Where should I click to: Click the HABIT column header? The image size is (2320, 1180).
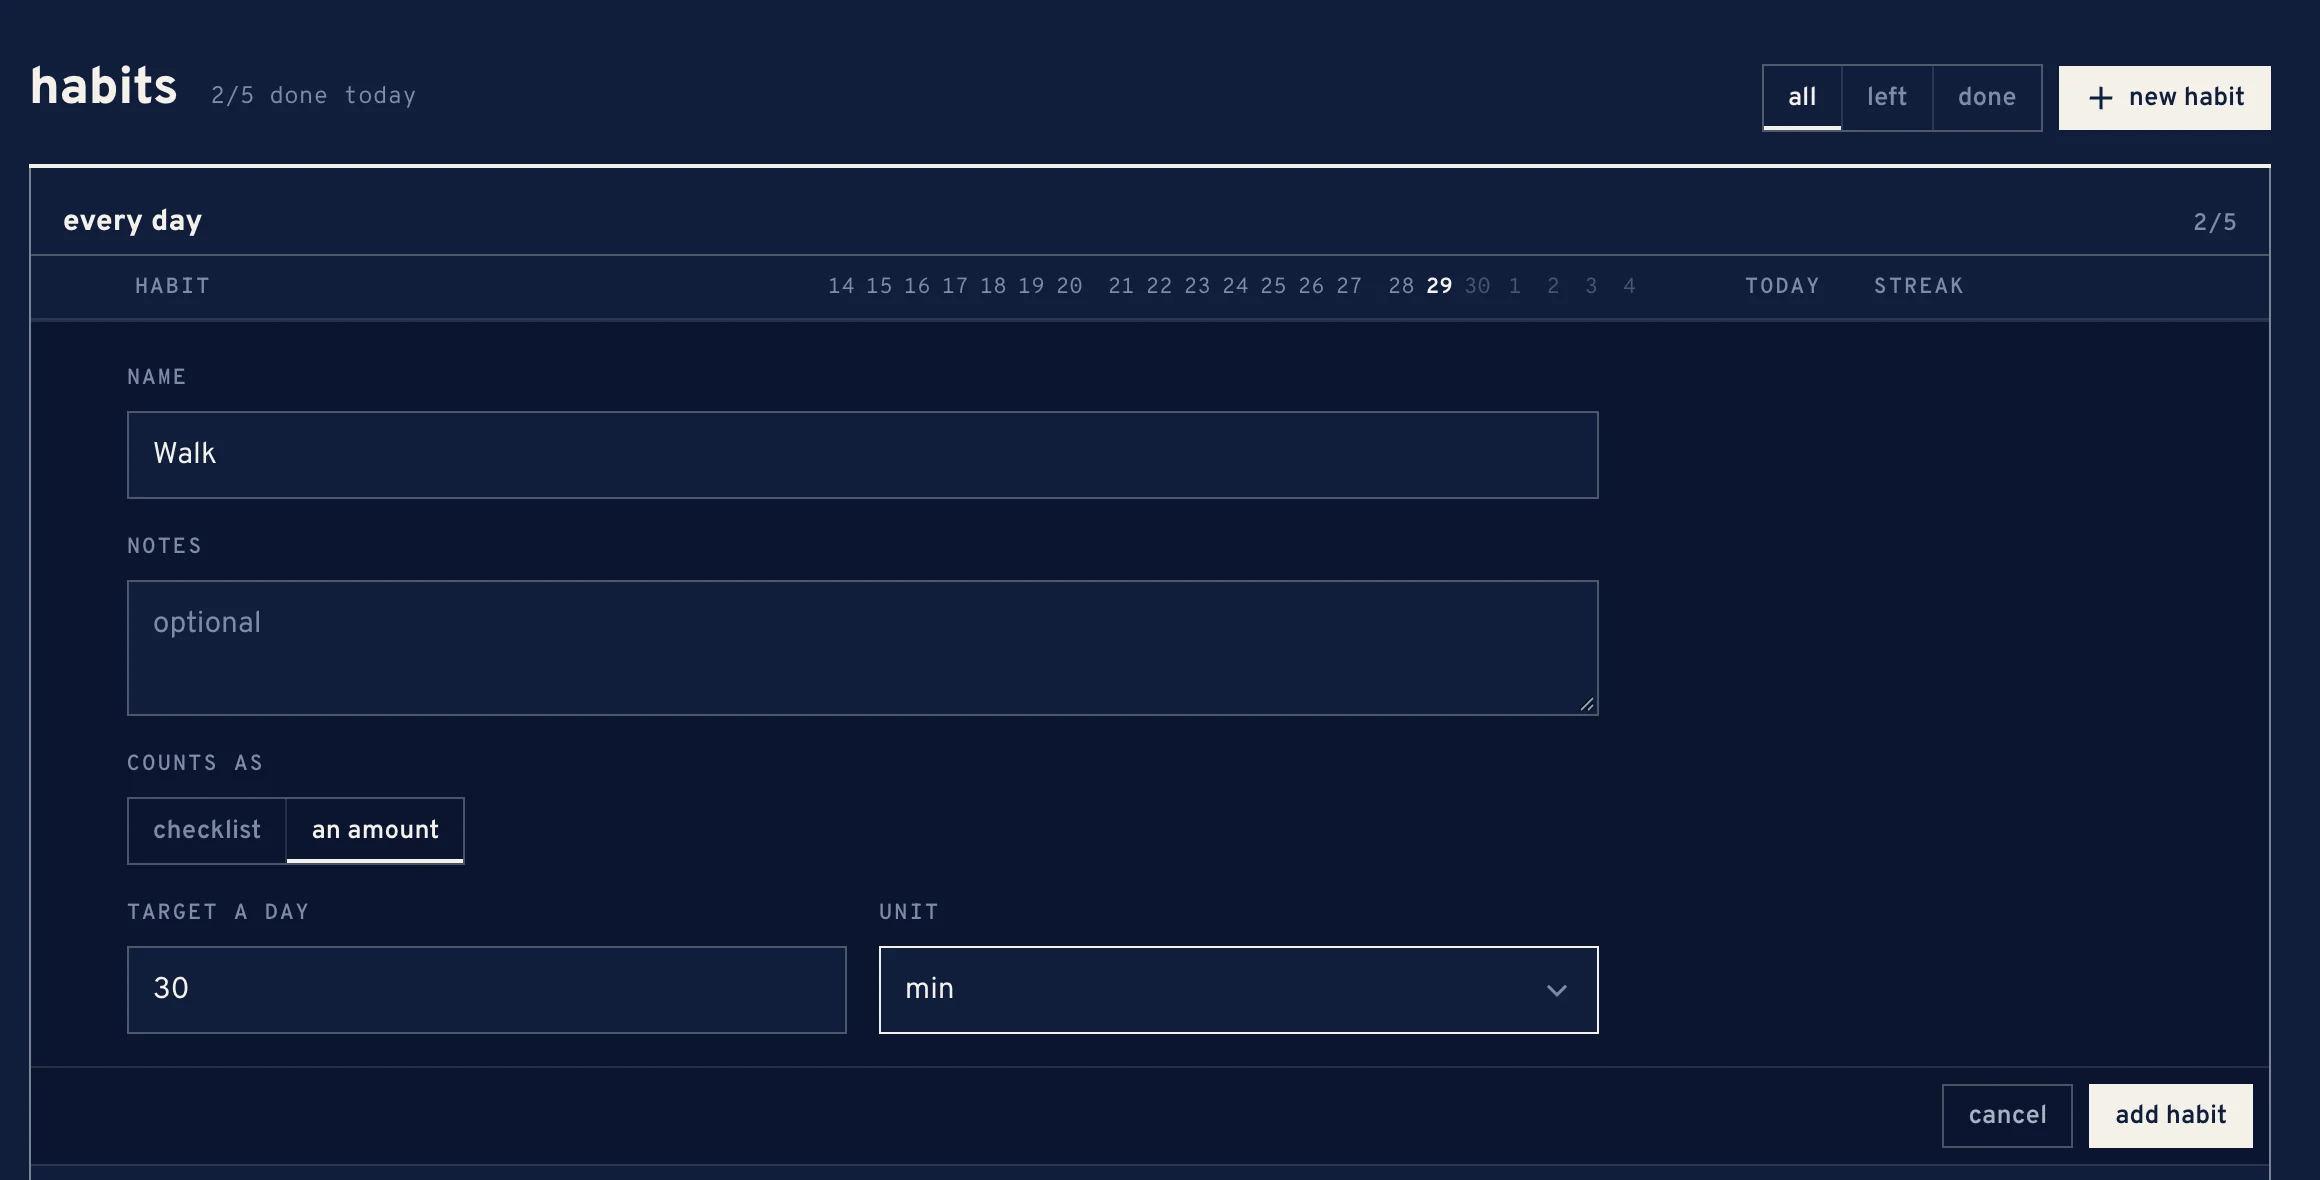pyautogui.click(x=172, y=286)
